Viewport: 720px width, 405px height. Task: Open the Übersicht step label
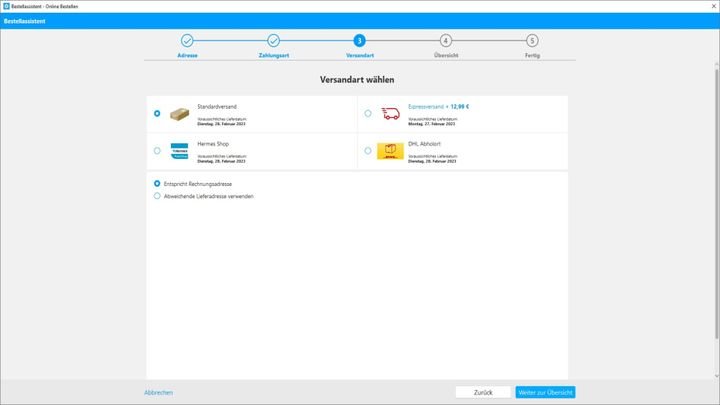tap(446, 56)
